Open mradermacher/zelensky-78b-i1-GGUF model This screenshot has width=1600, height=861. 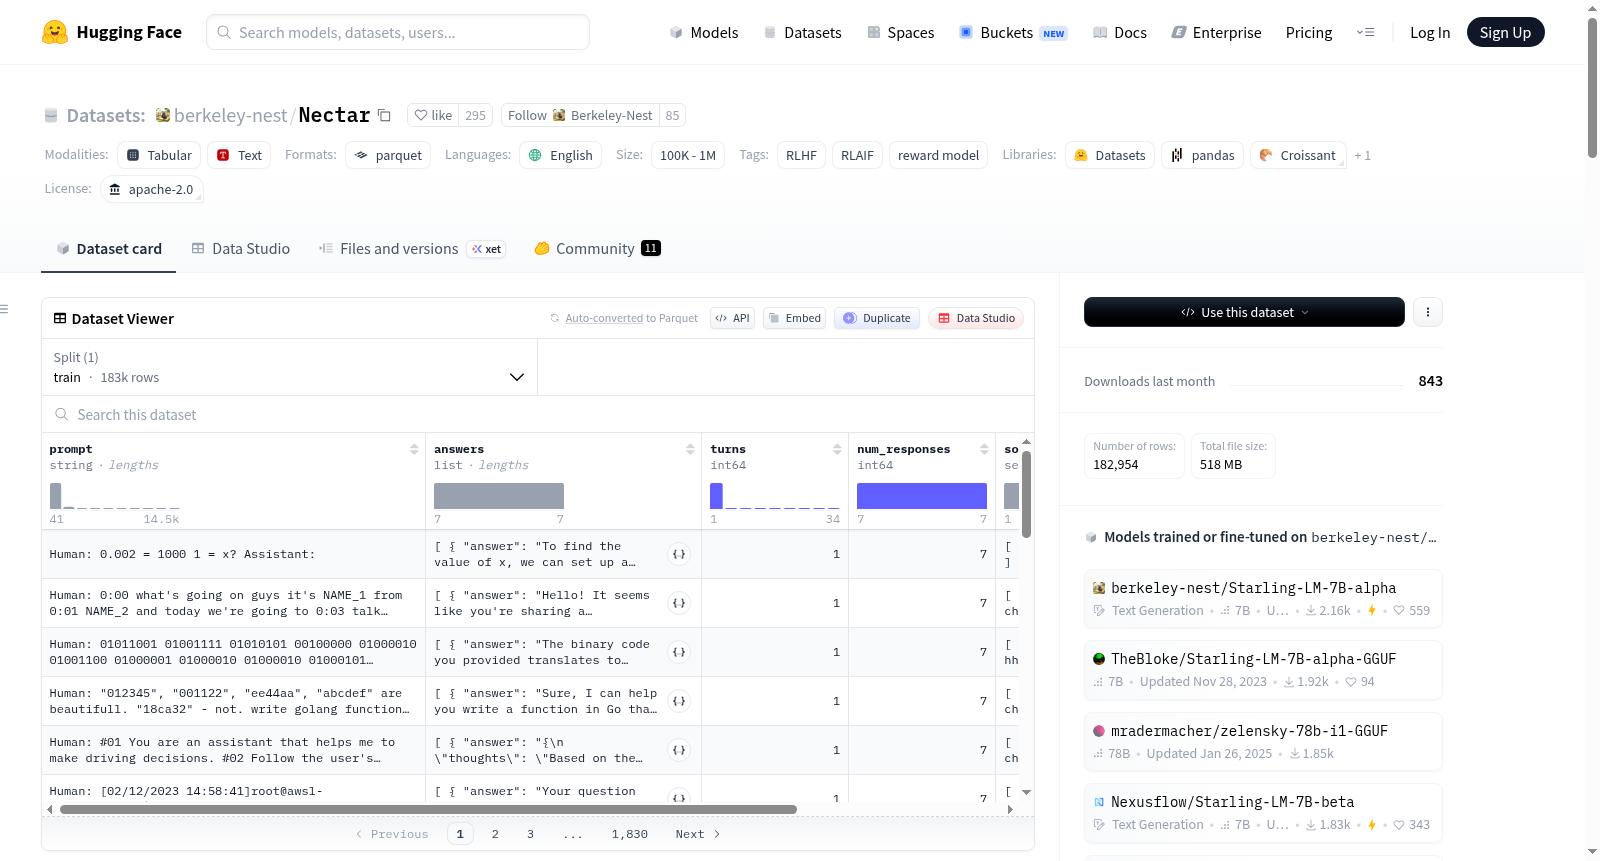[1263, 742]
